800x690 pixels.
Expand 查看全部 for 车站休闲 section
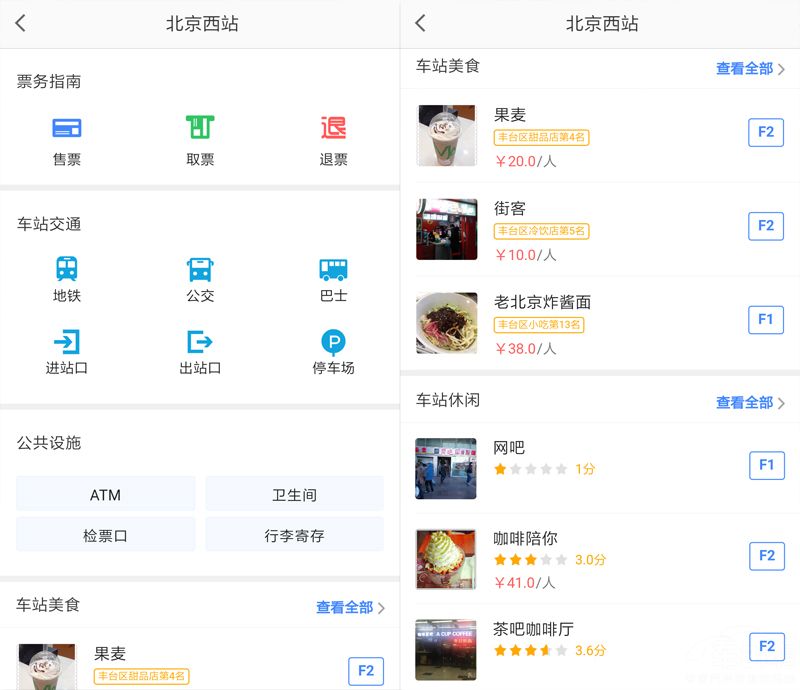[x=750, y=403]
